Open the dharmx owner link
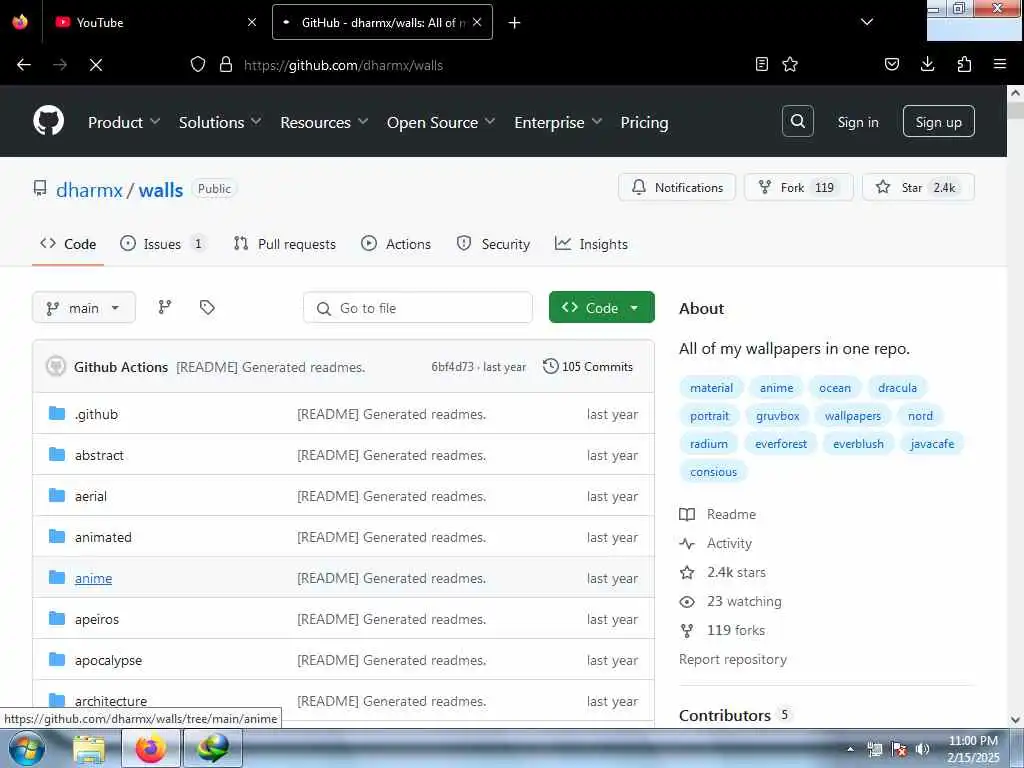 click(89, 189)
